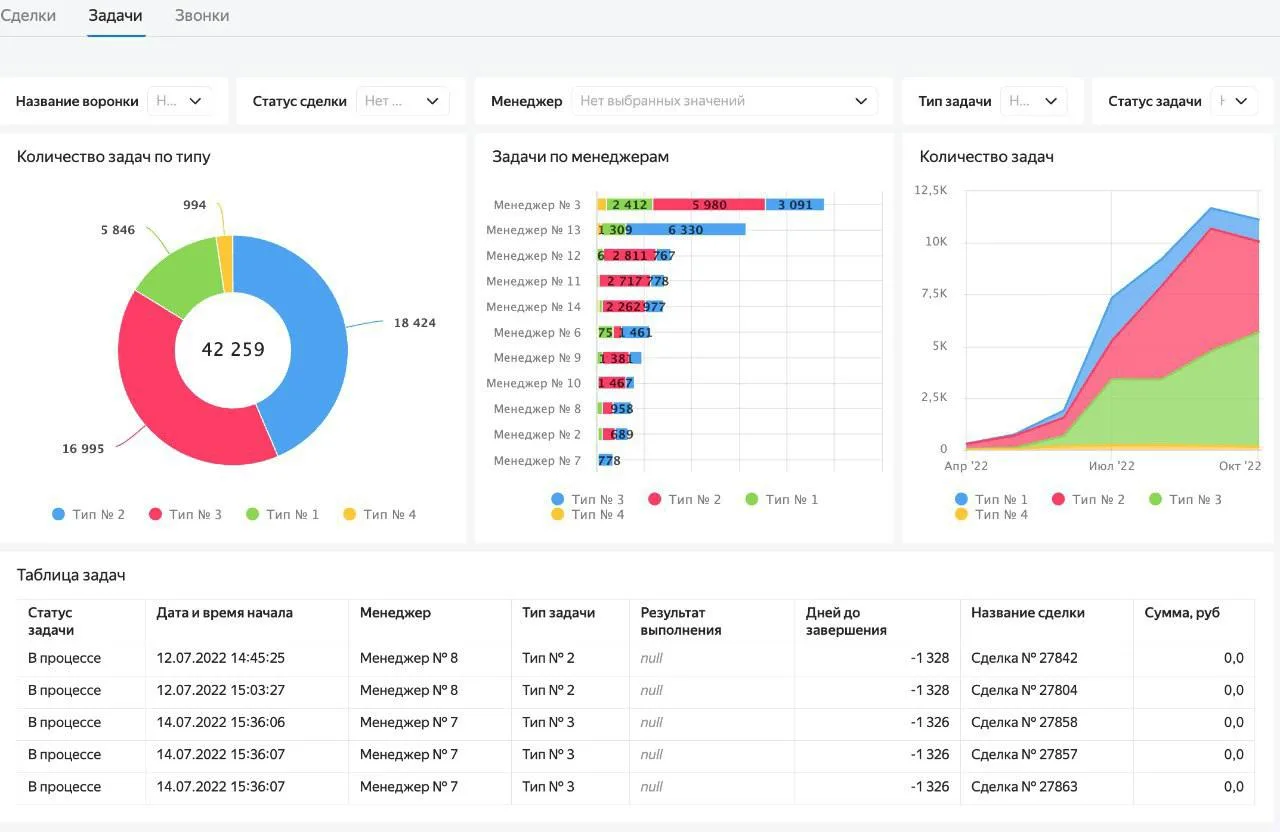Toggle Тип № 2 in donut chart legend
The image size is (1280, 832).
coord(88,514)
